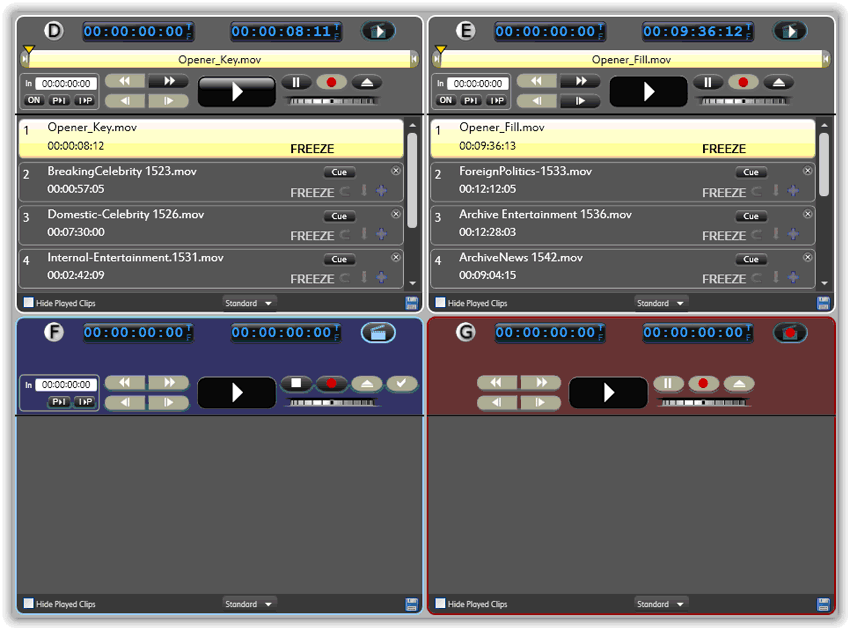Screen dimensions: 850x630
Task: Cue the Internal-Entertainment.1531.mov clip
Action: coord(339,259)
